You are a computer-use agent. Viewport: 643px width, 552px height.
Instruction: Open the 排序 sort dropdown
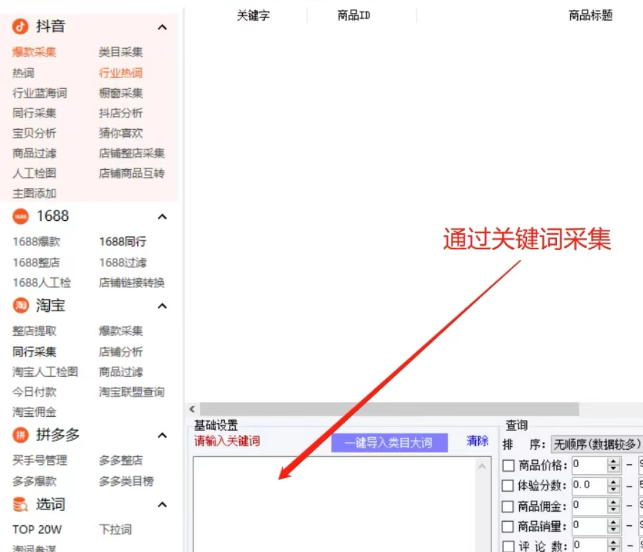coord(597,444)
